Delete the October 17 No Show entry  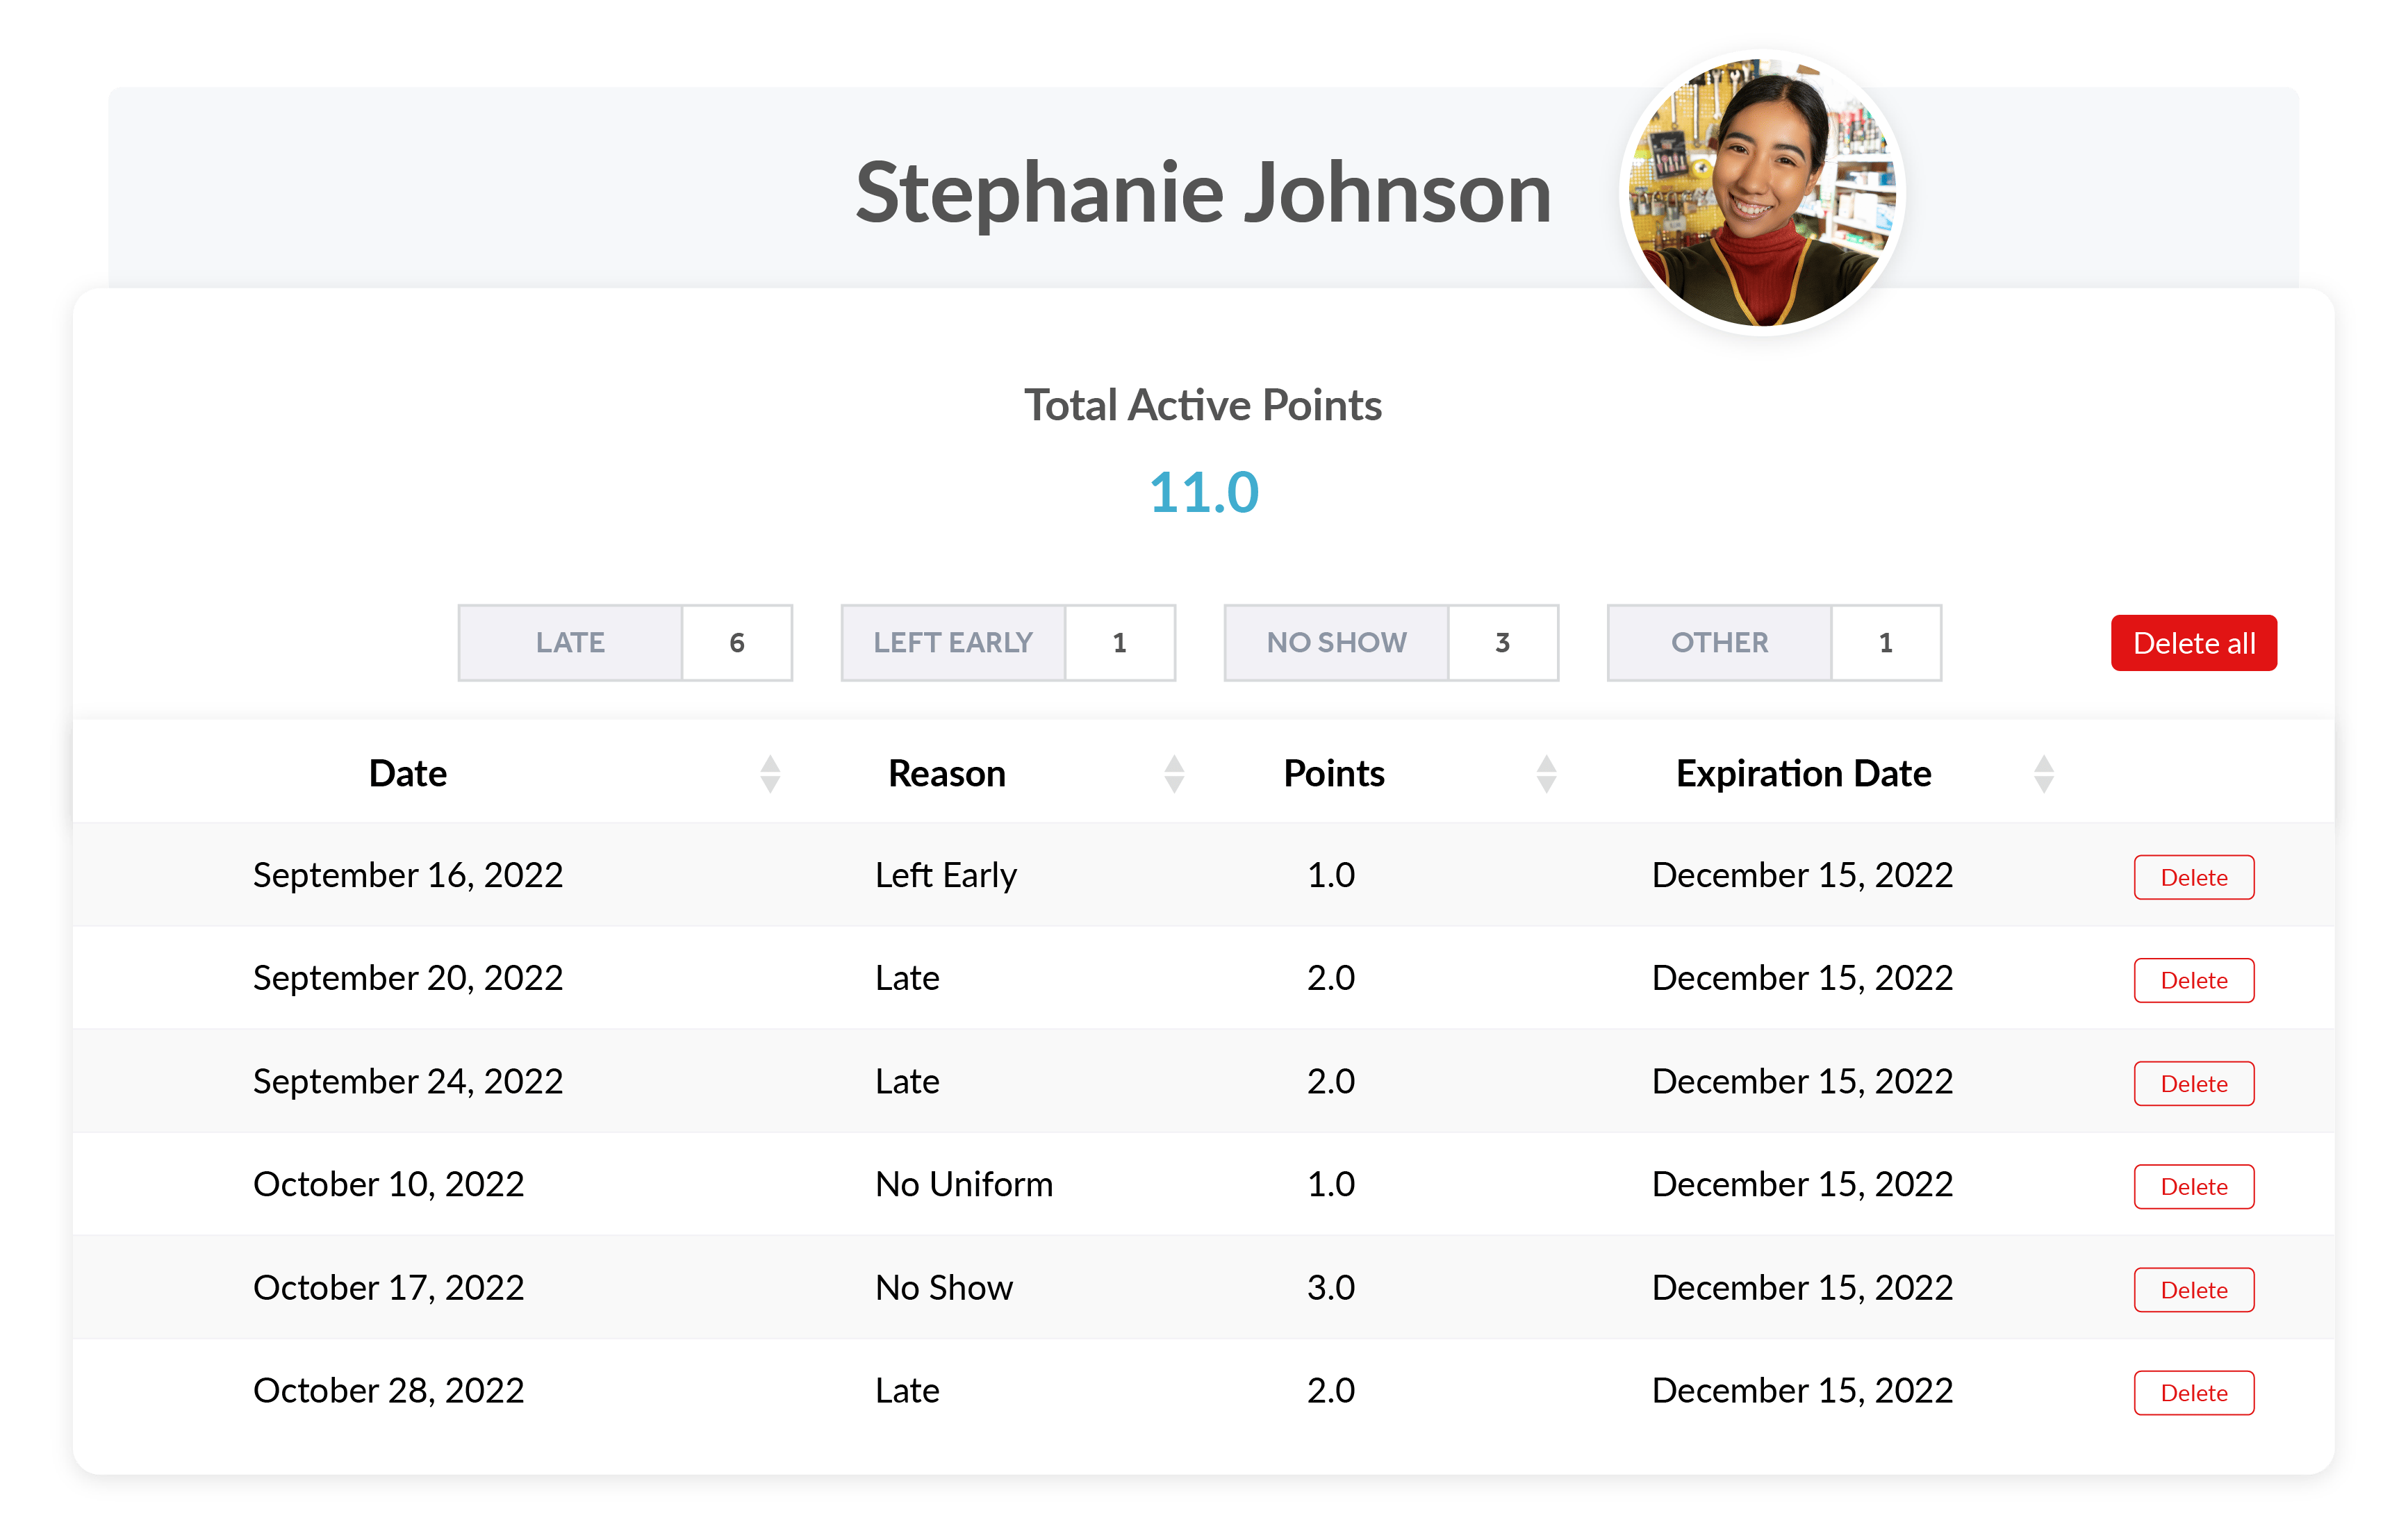click(x=2193, y=1289)
